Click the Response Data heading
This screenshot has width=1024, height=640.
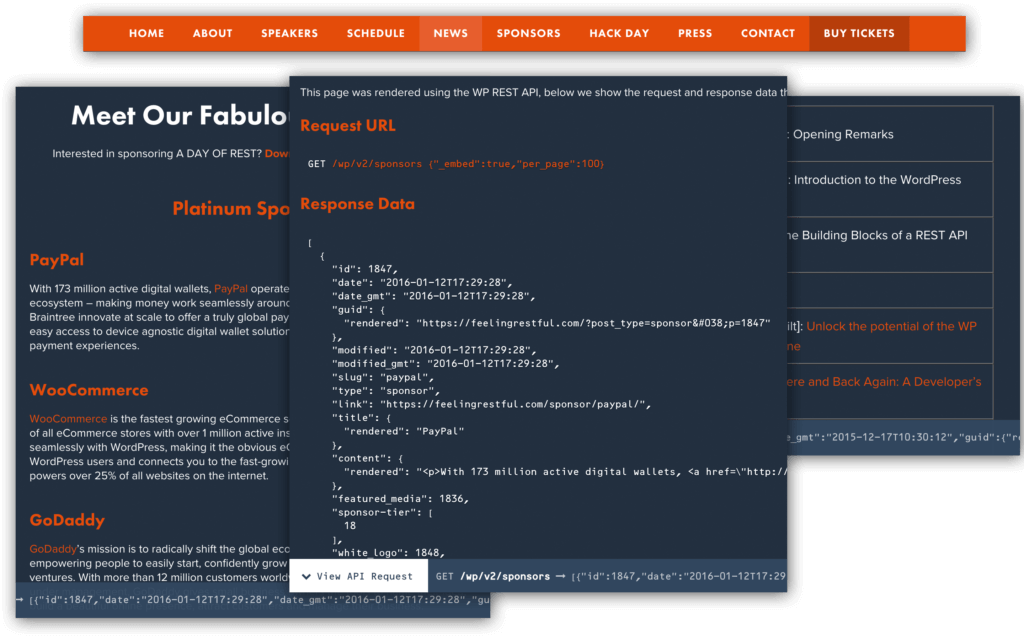pyautogui.click(x=357, y=204)
